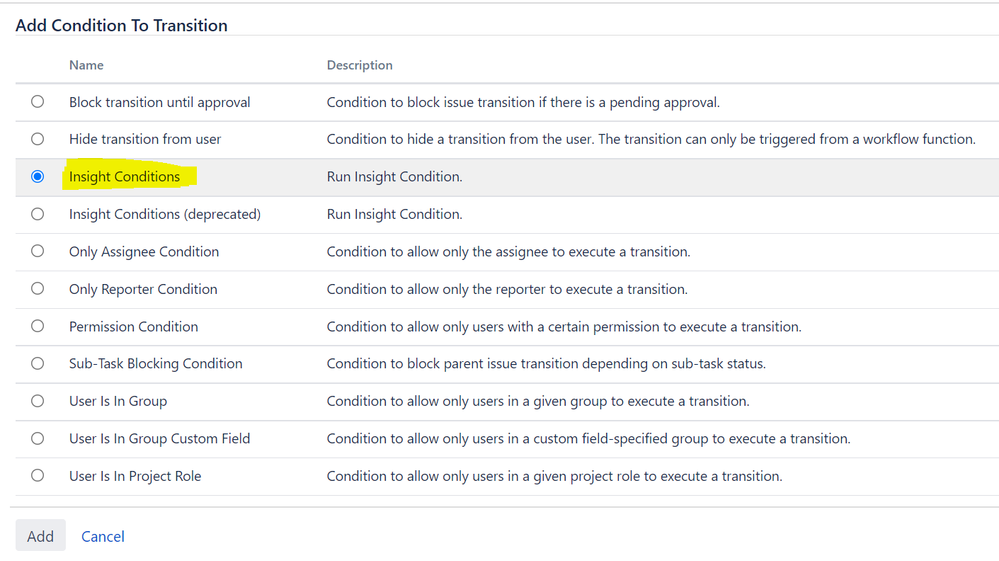Click the Sub-Task Blocking Condition description text

546,364
